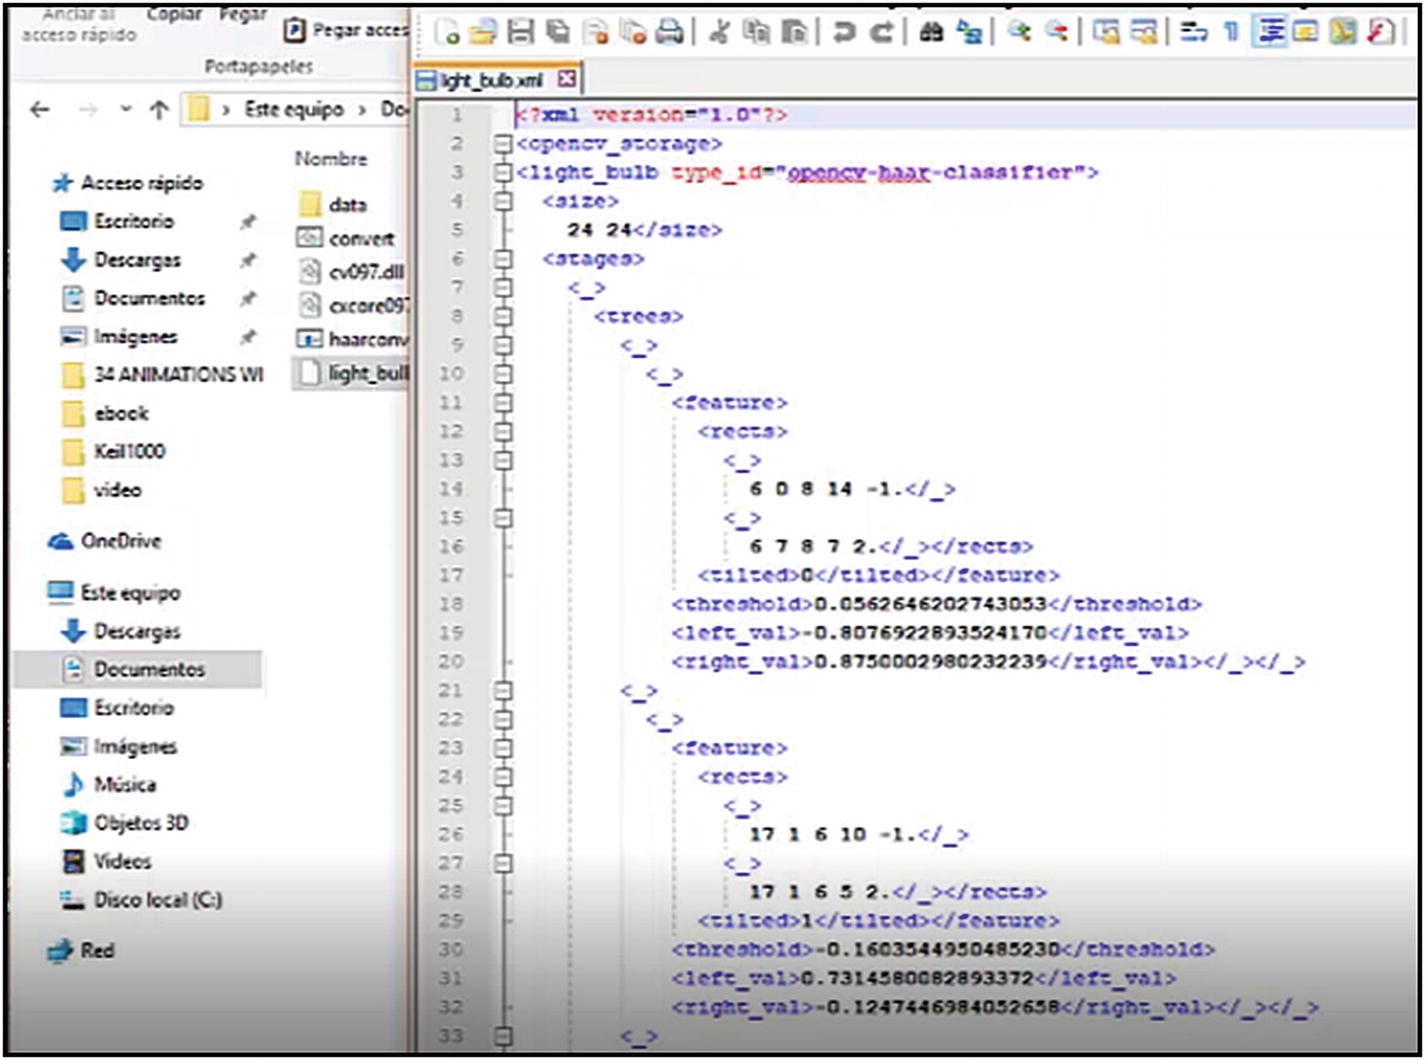Viewport: 1425px width, 1060px height.
Task: Select the convert file
Action: [346, 239]
